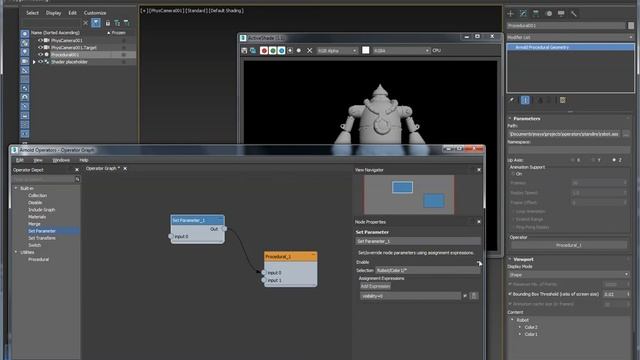This screenshot has width=640, height=360.
Task: Click the Procedural_1 operator button
Action: click(569, 245)
